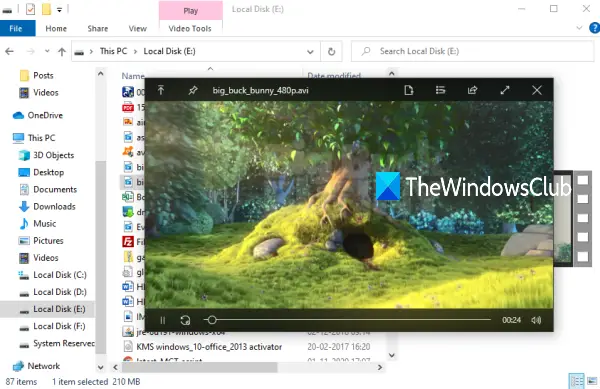
Task: Open Music in navigation pane
Action: (44, 223)
